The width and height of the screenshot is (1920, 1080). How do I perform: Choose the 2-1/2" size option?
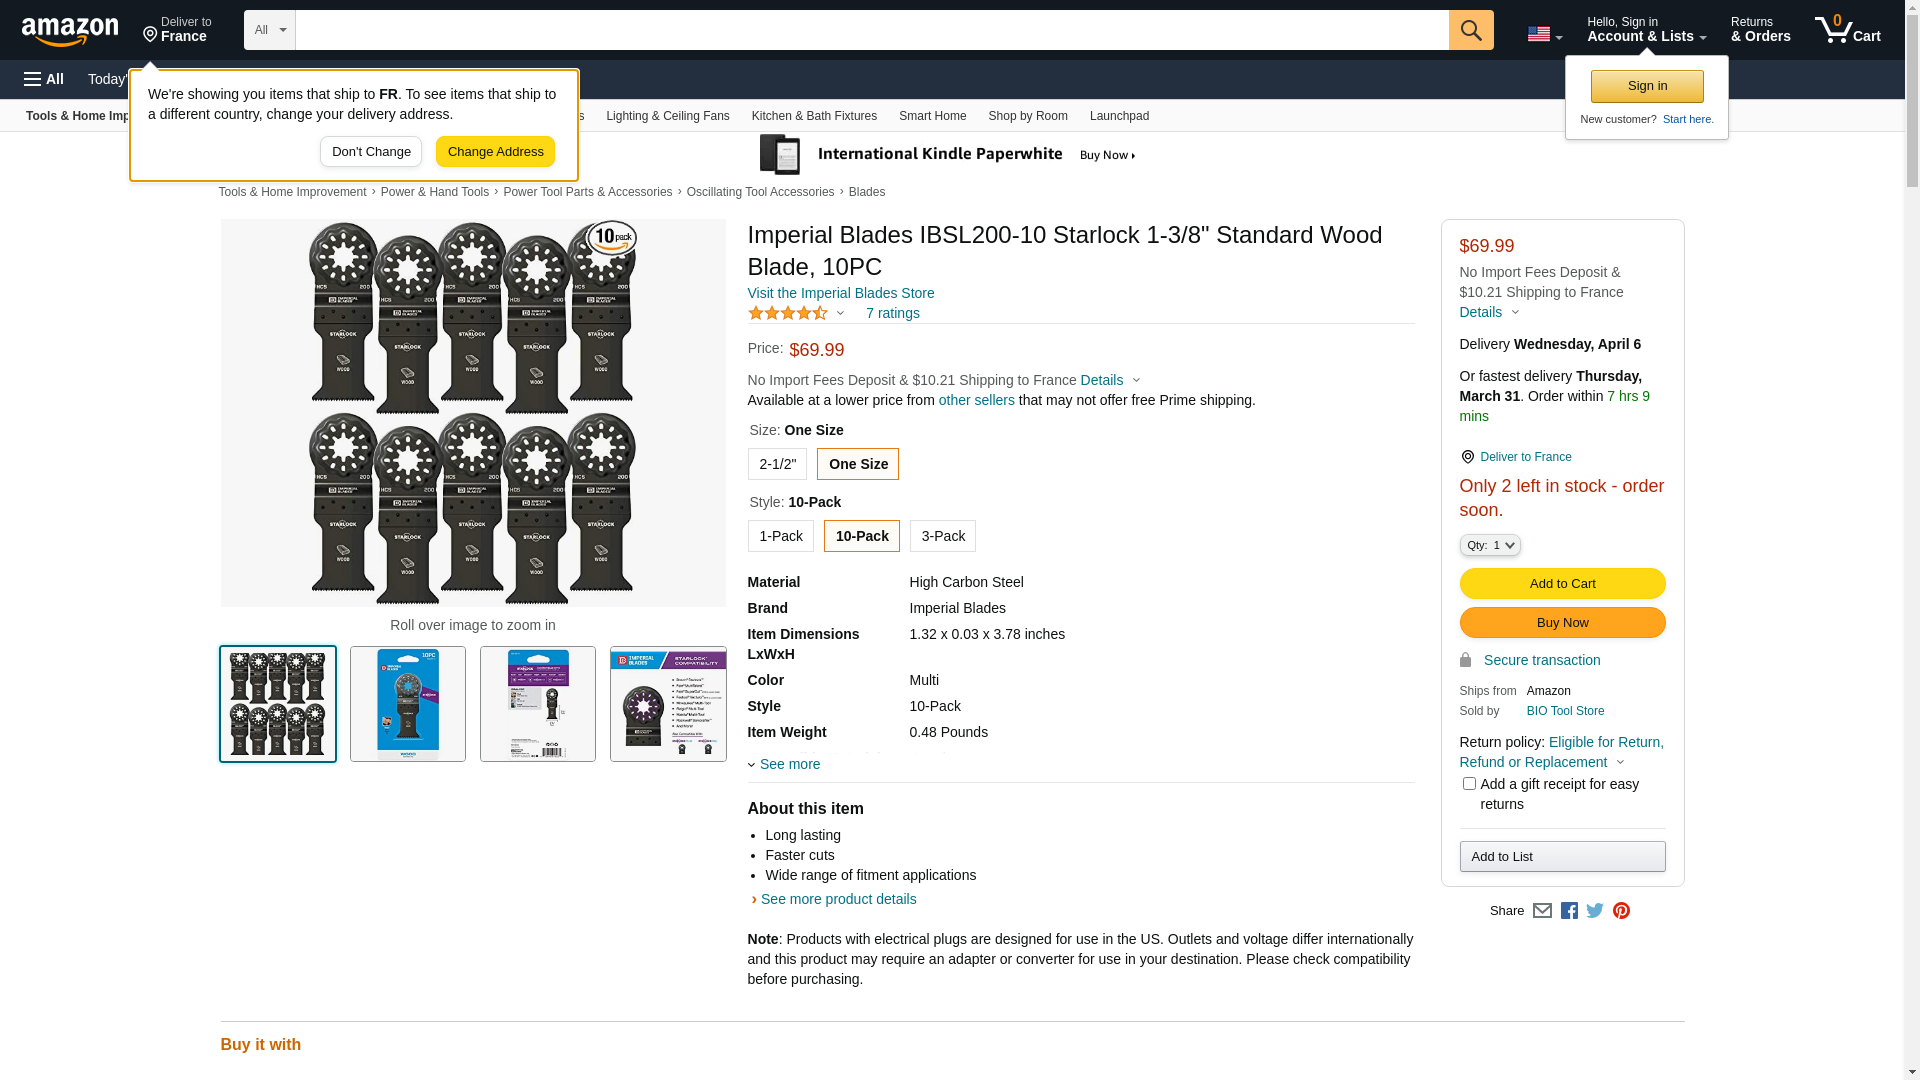pyautogui.click(x=777, y=464)
